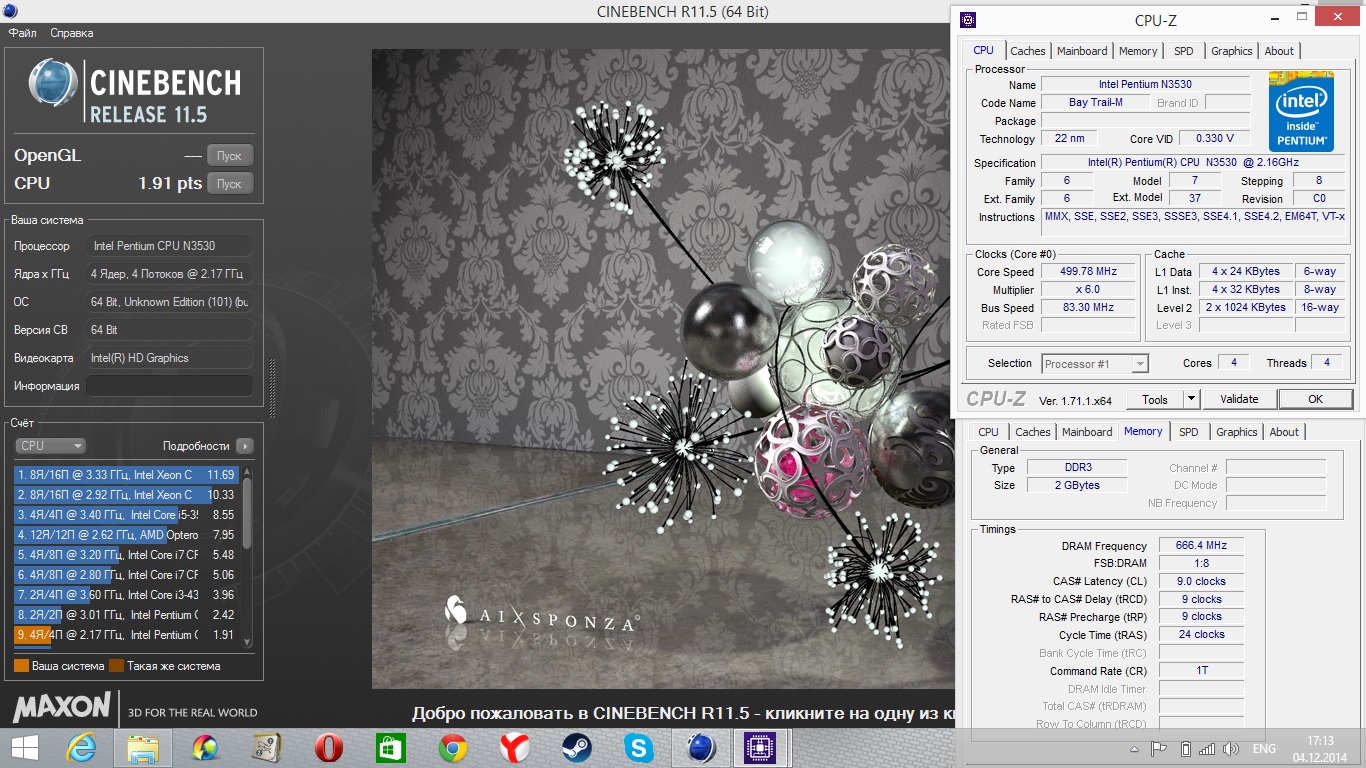Open the CPU ranking filter dropdown
Screen dimensions: 1366x768
coord(50,446)
